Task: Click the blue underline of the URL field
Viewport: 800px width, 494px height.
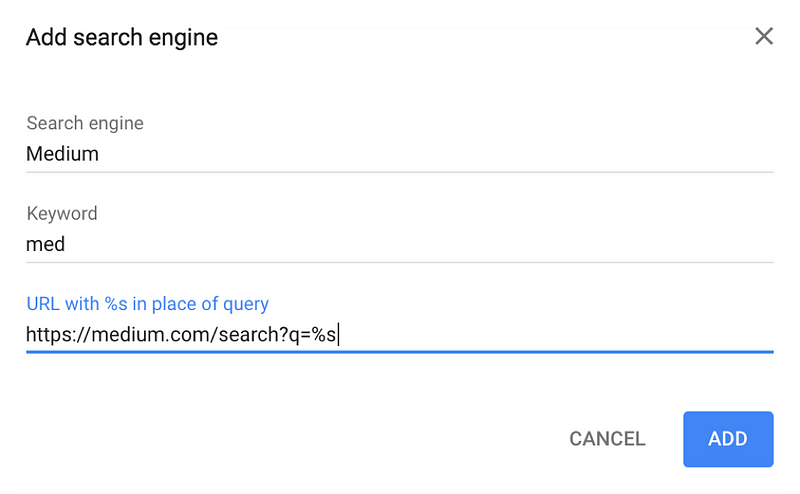Action: pyautogui.click(x=399, y=352)
